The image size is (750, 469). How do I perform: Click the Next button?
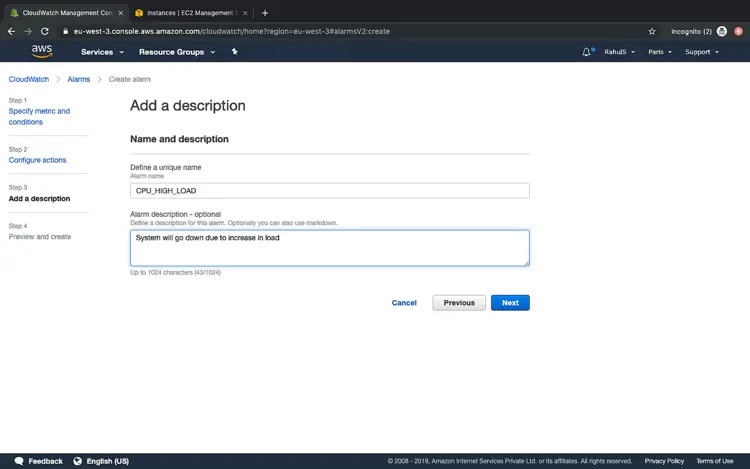(x=510, y=302)
